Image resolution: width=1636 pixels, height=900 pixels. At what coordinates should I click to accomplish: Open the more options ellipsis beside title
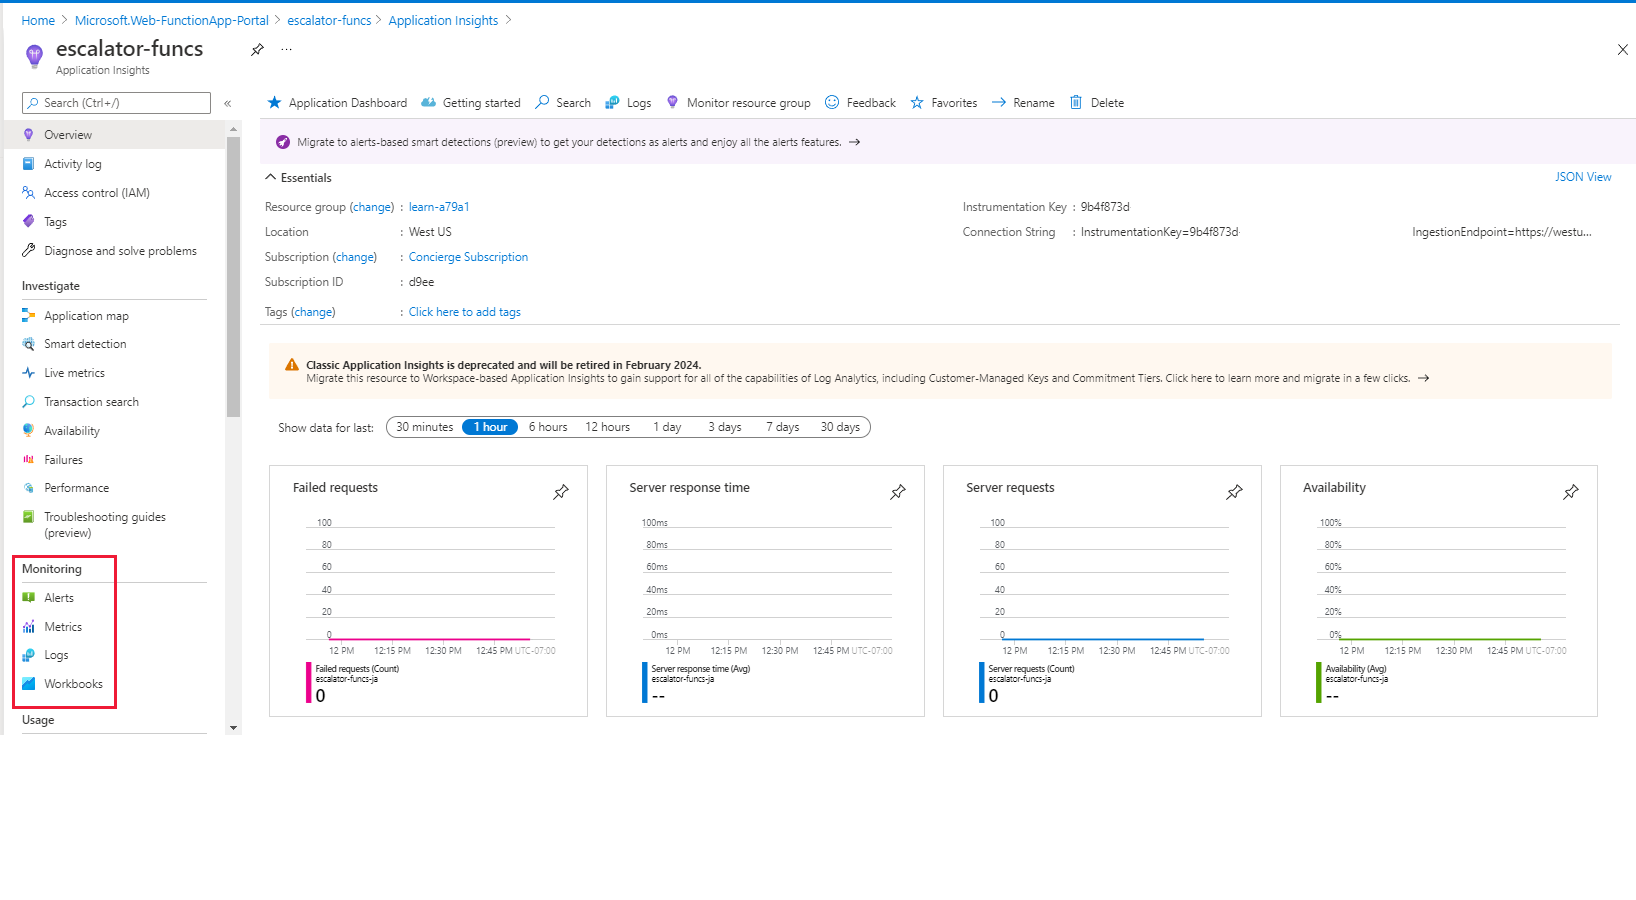287,49
